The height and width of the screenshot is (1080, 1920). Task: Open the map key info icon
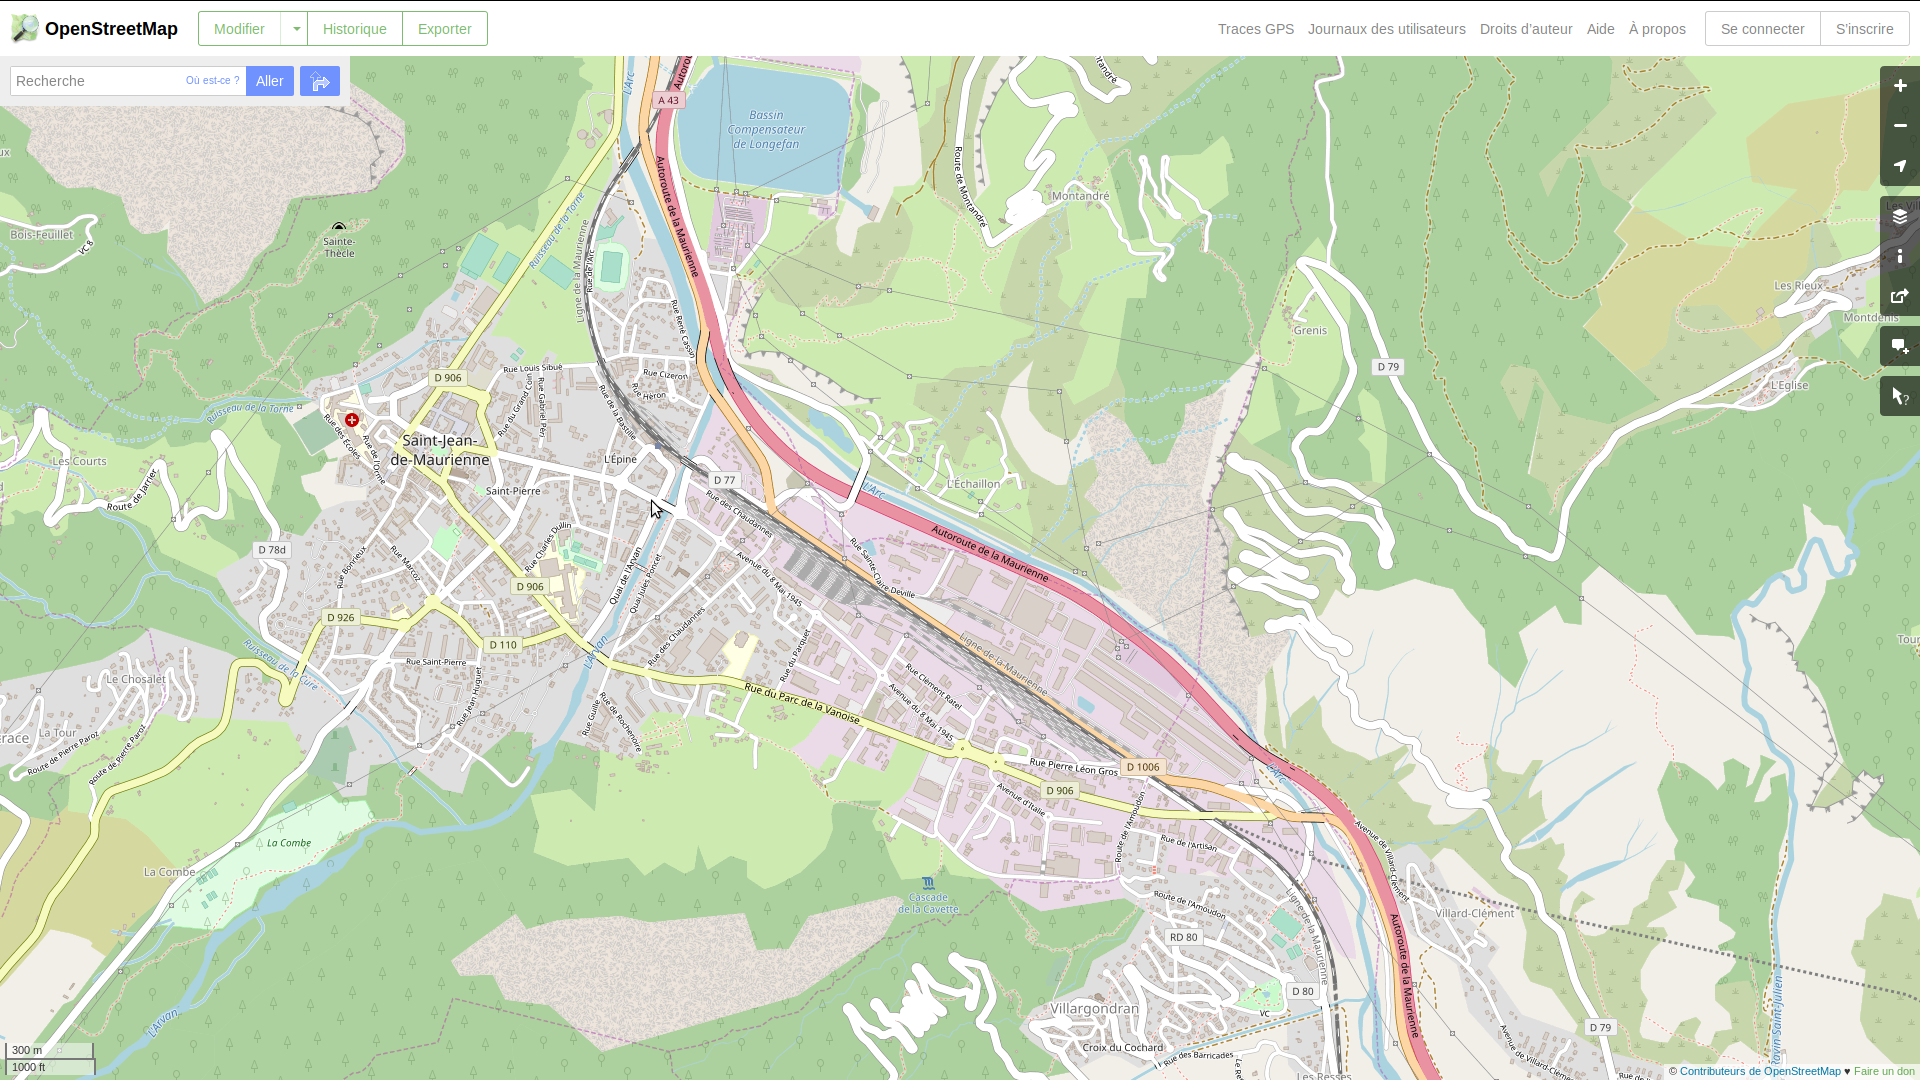click(1899, 257)
